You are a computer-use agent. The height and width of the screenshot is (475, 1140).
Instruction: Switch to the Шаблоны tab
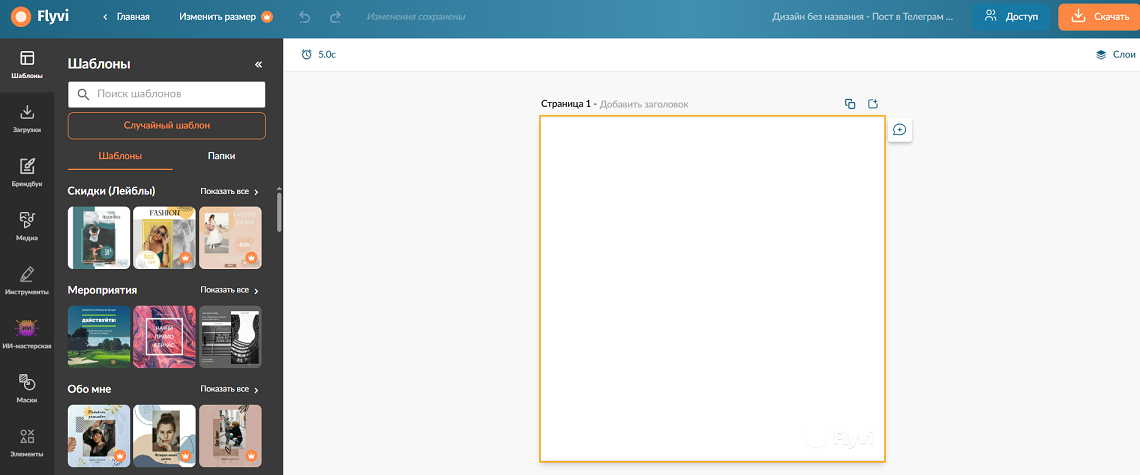[120, 156]
